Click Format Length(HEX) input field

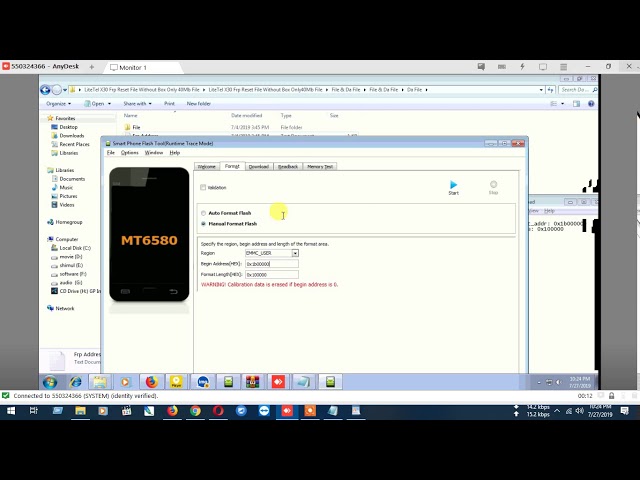coord(271,275)
